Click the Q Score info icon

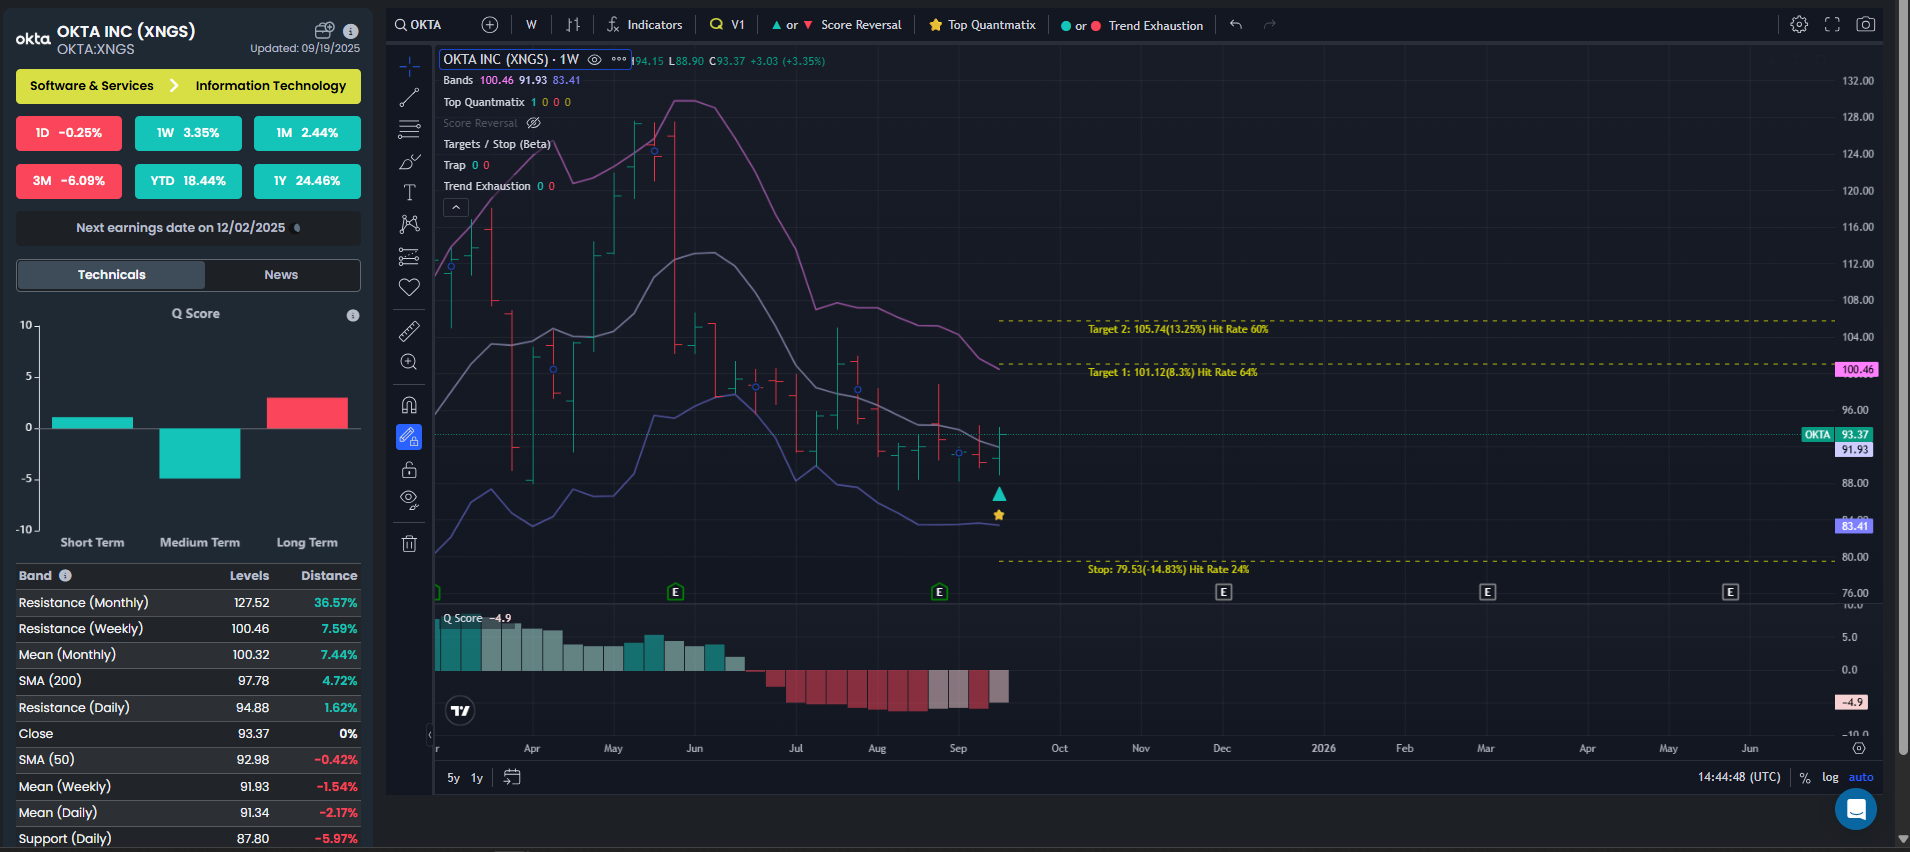(353, 315)
